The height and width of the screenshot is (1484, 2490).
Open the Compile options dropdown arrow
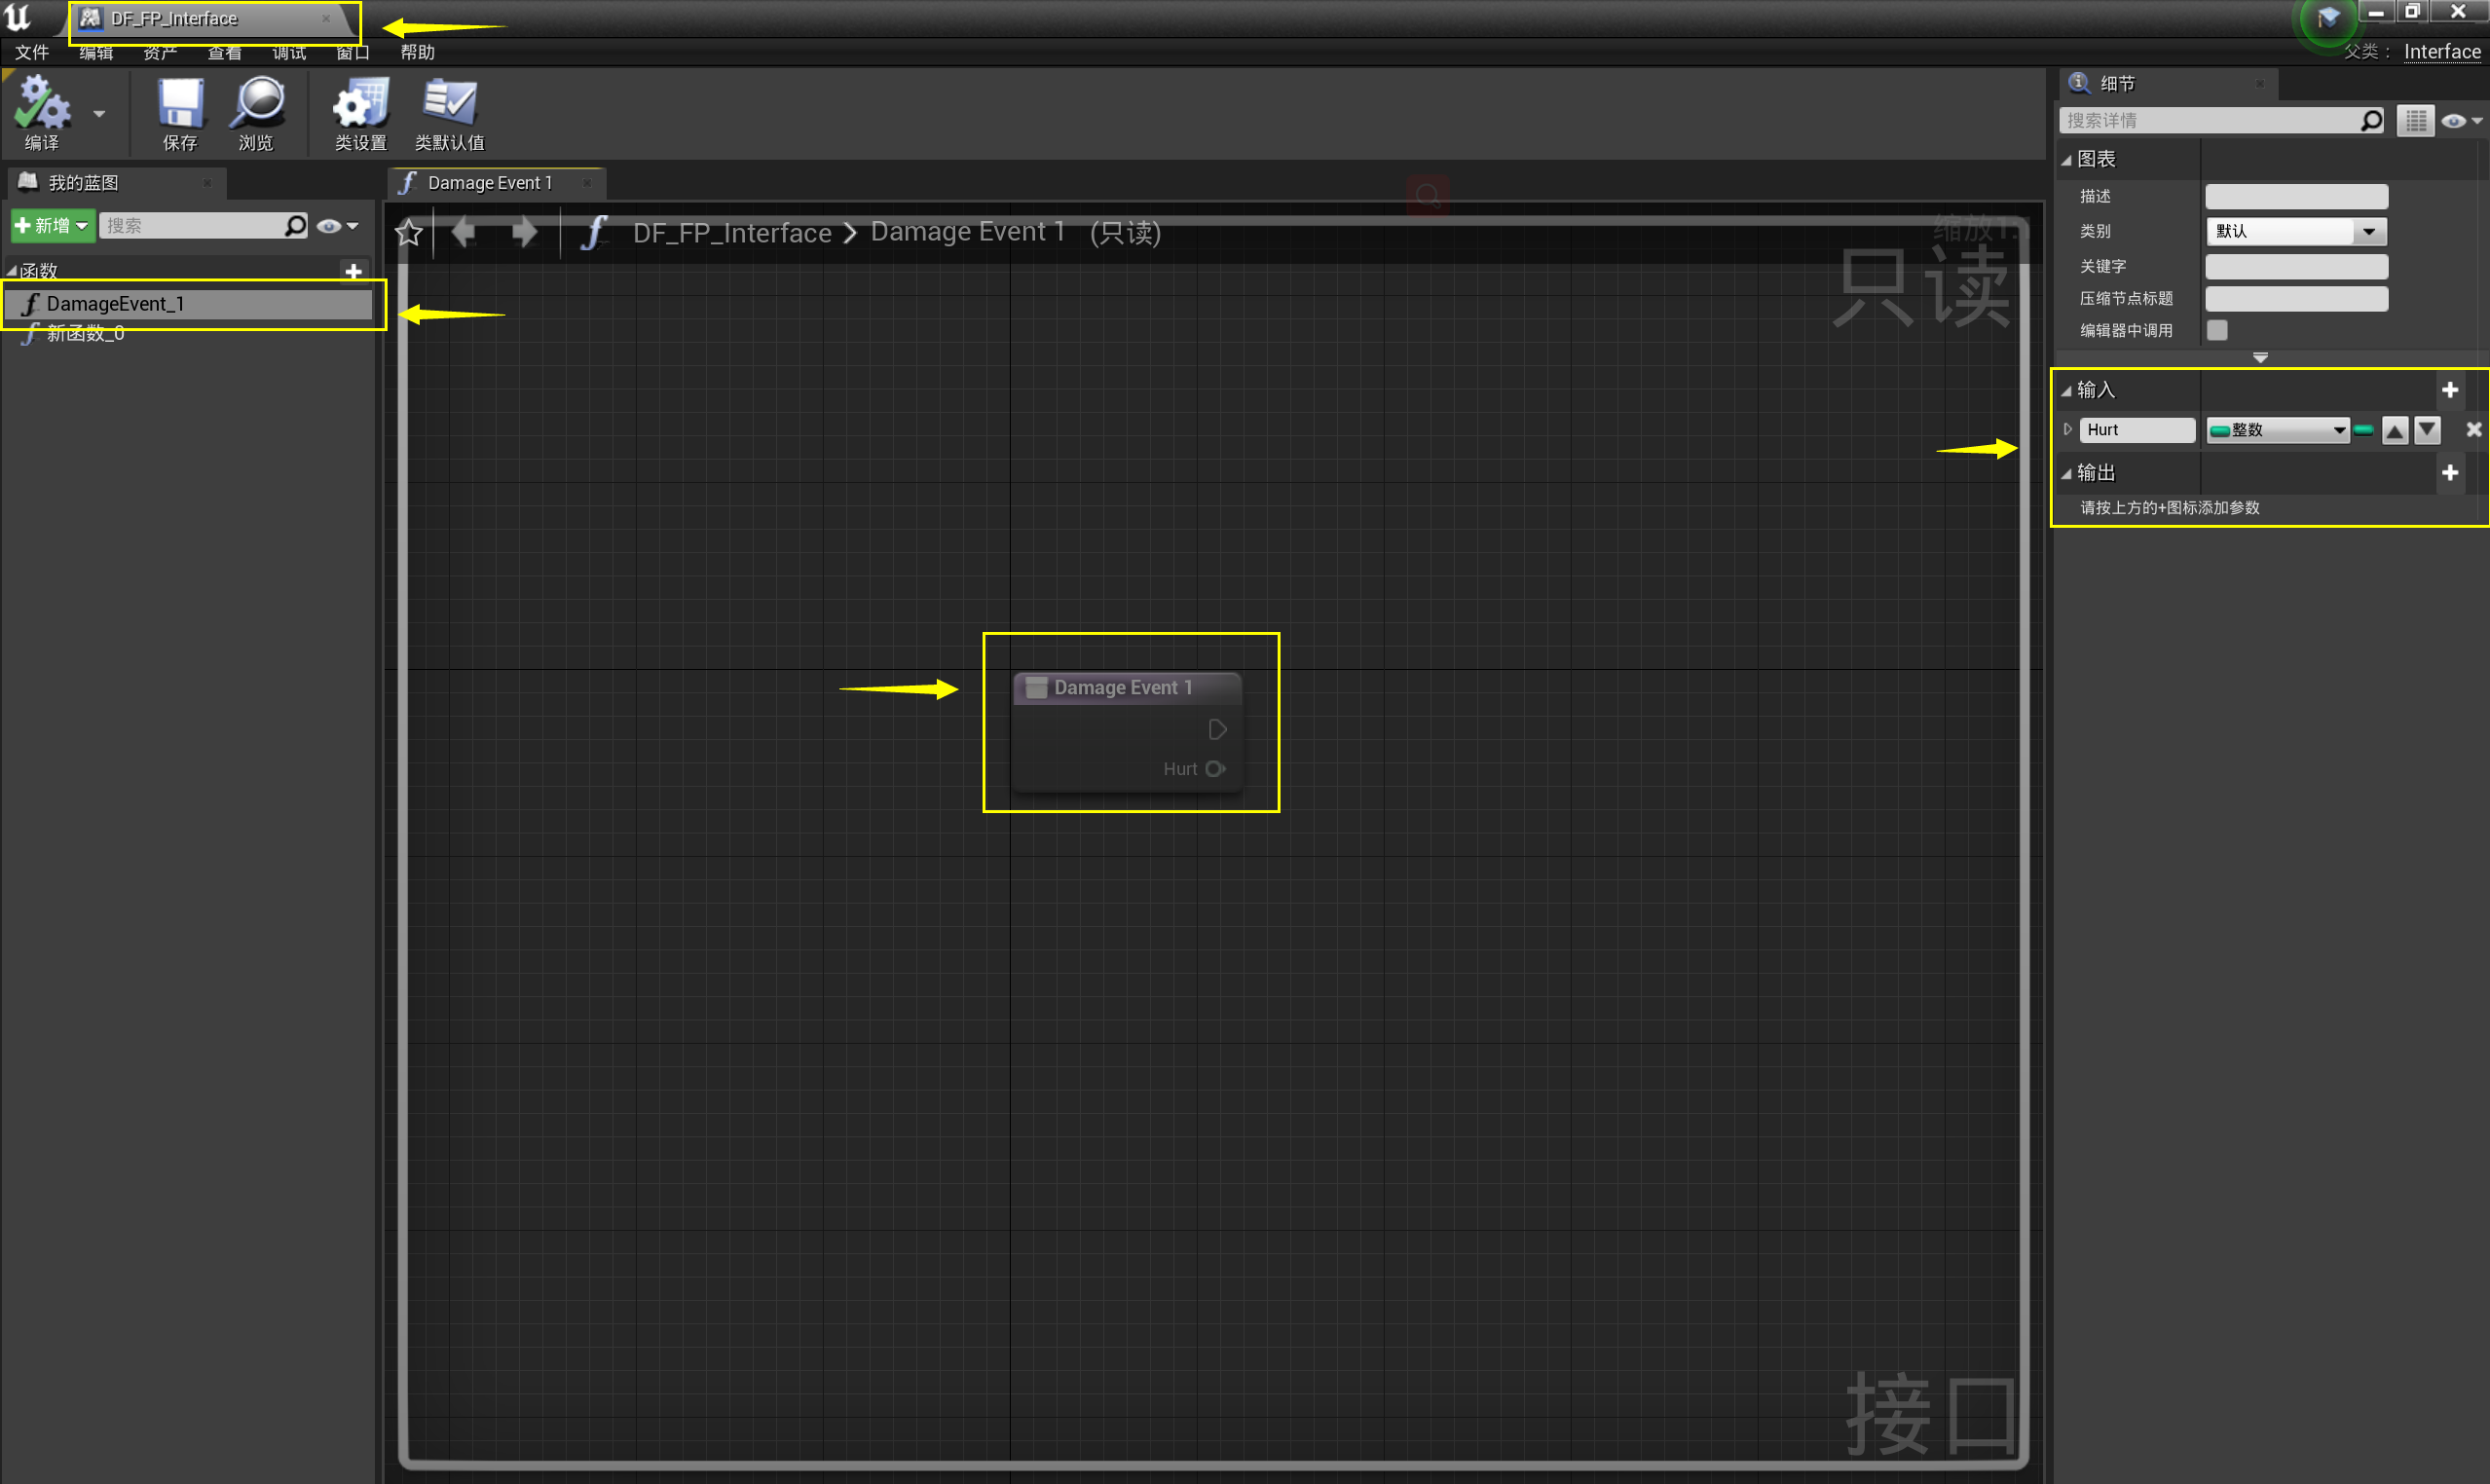coord(99,114)
